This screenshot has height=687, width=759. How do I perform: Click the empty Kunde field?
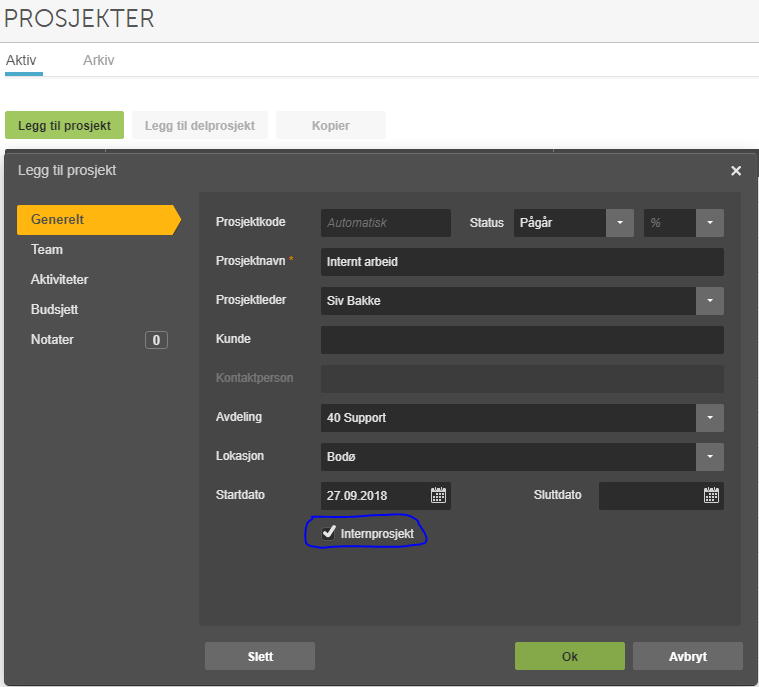[522, 340]
